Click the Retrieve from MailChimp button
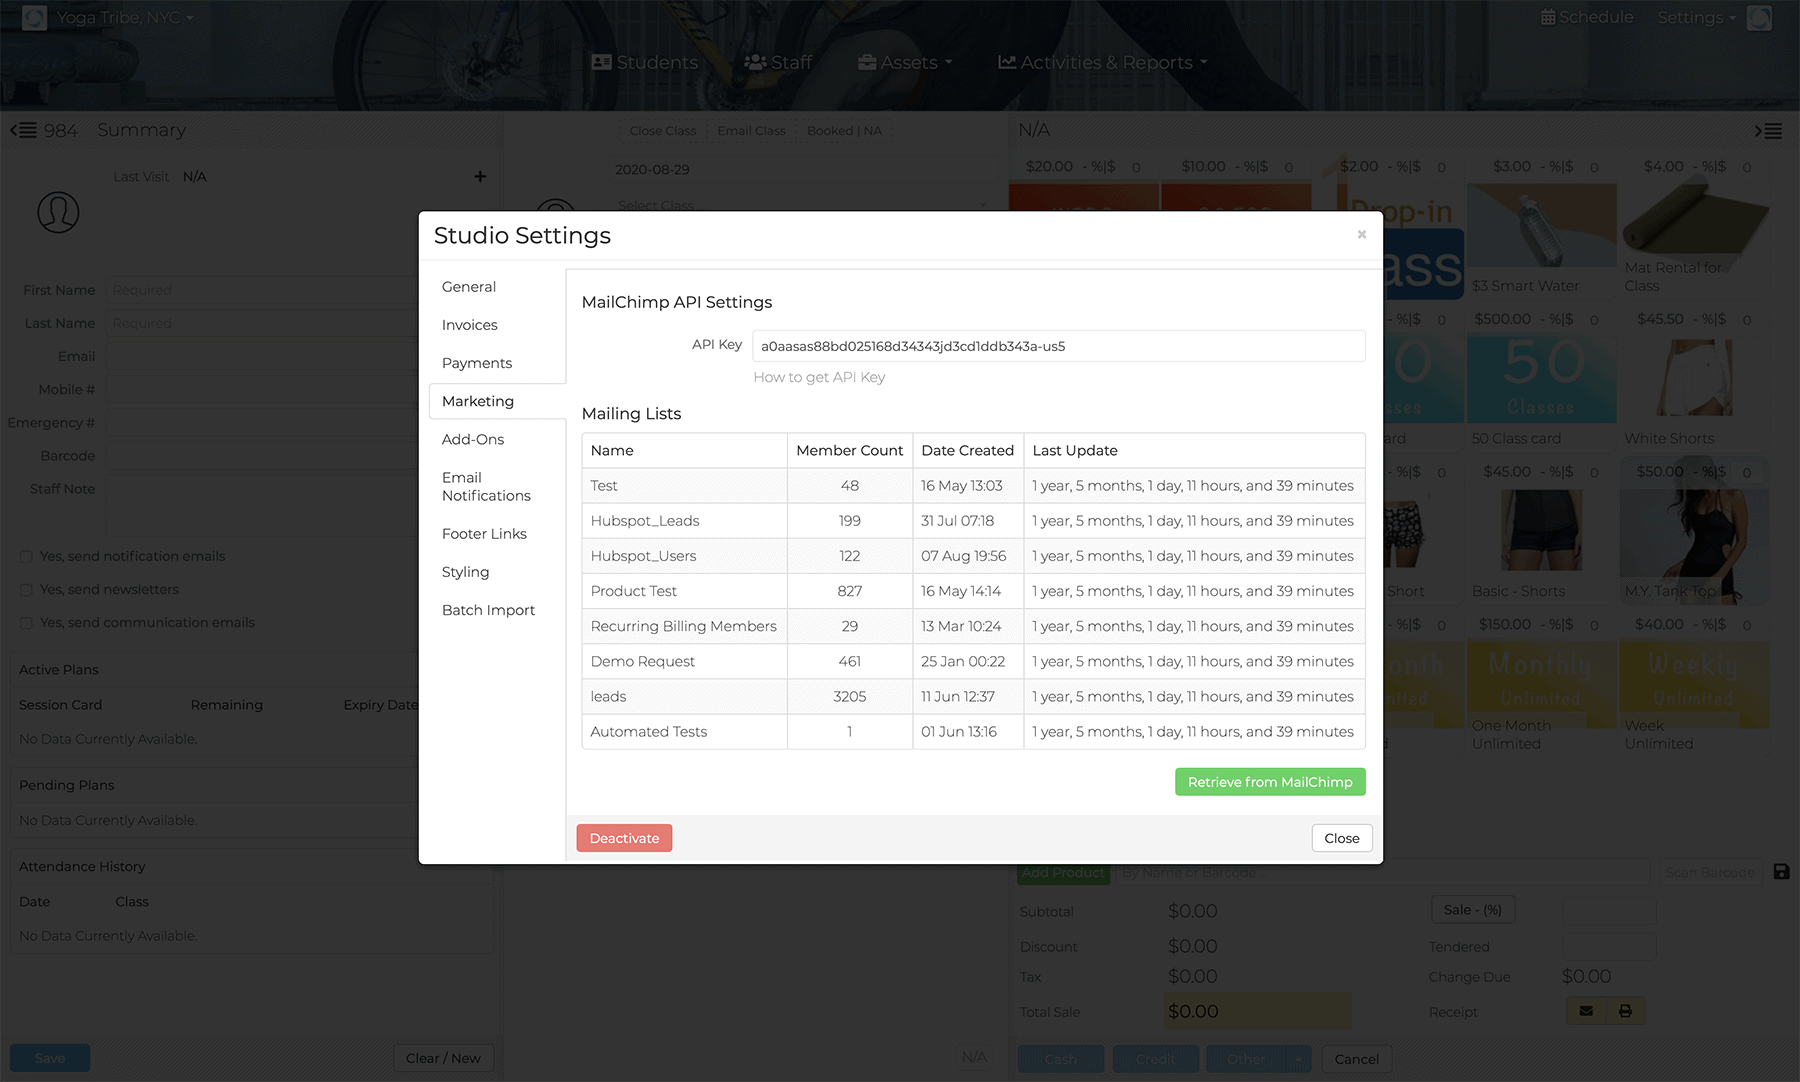The height and width of the screenshot is (1082, 1800). [x=1270, y=782]
